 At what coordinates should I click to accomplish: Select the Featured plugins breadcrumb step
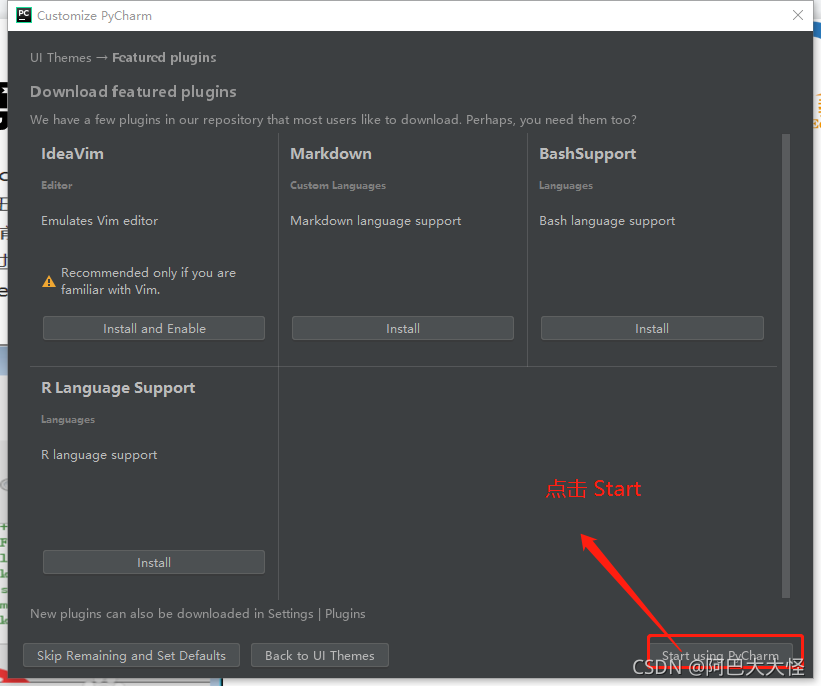(x=164, y=58)
